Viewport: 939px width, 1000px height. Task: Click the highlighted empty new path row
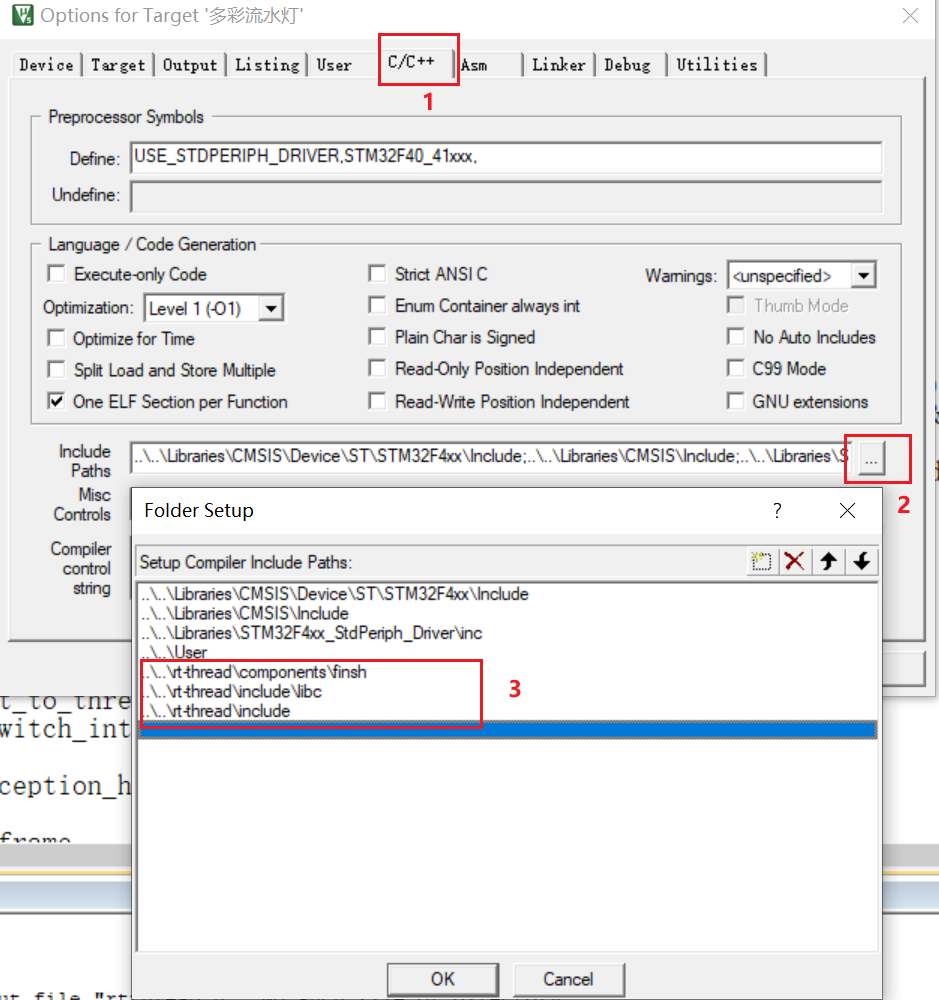coord(508,730)
